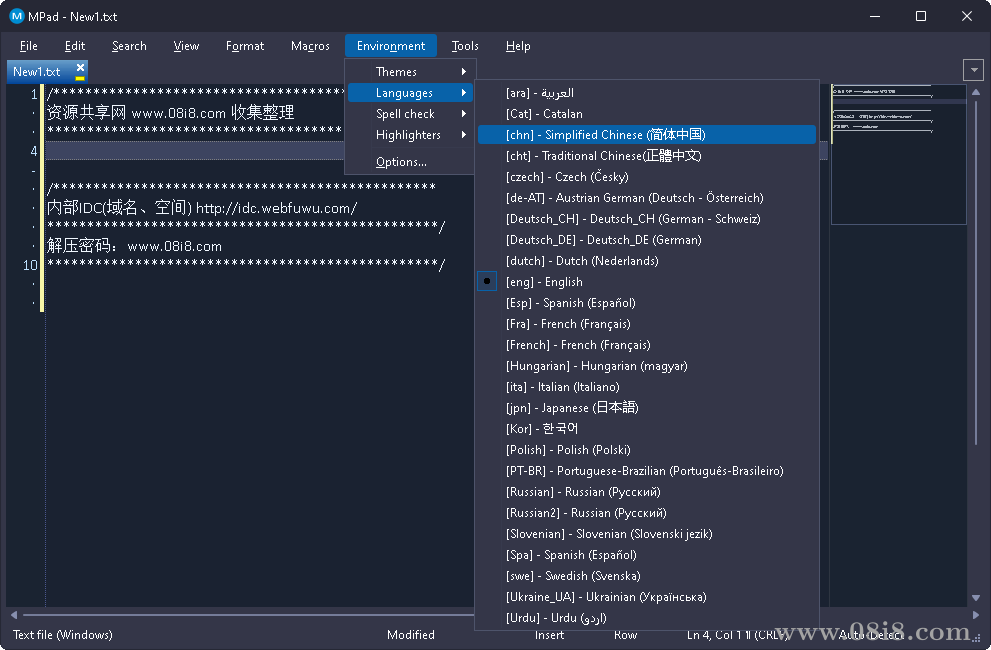The width and height of the screenshot is (991, 650).
Task: Select Simplified Chinese [chn] language
Action: (647, 135)
